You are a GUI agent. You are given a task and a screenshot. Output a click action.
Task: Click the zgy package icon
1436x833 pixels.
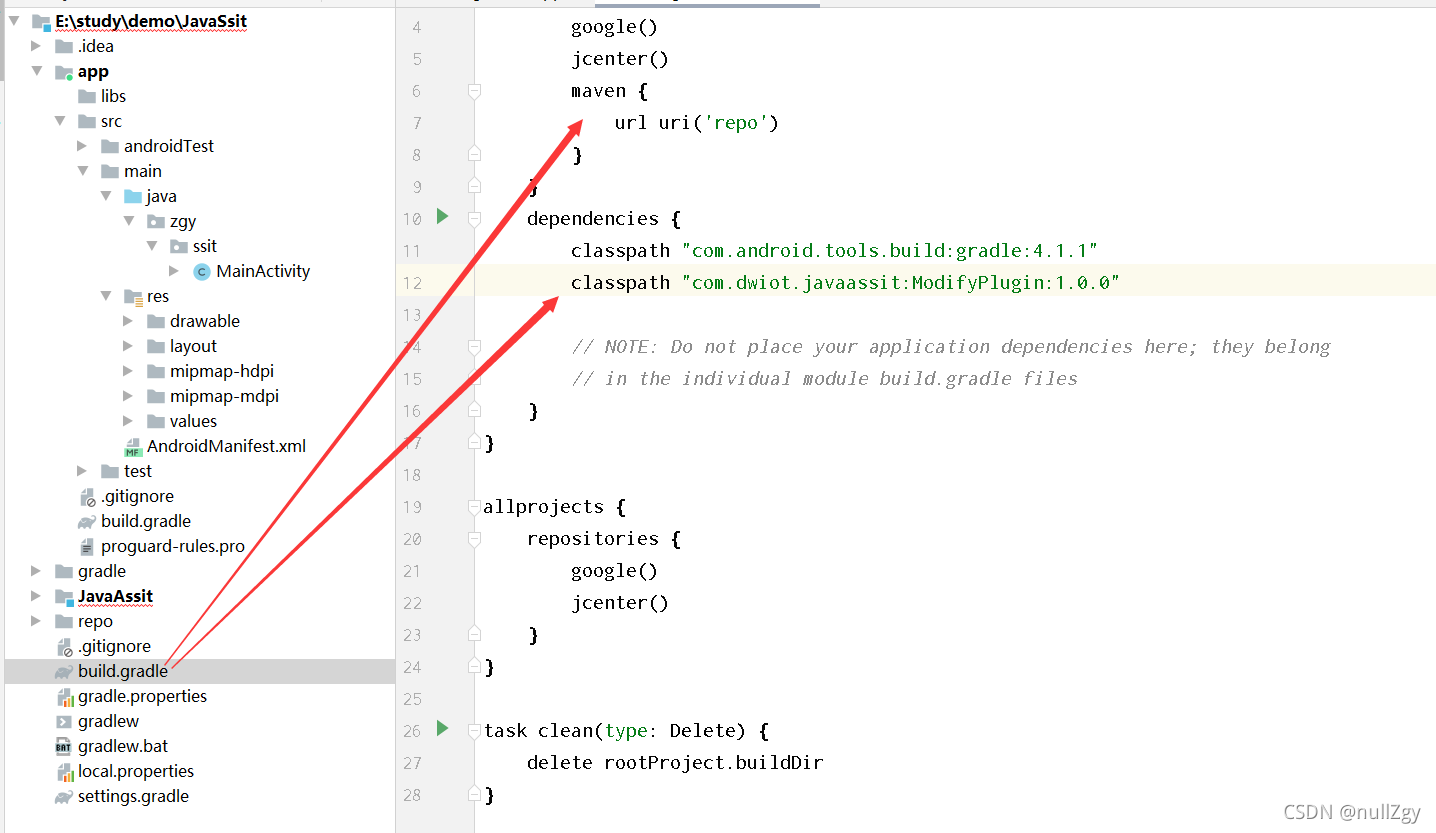(156, 221)
